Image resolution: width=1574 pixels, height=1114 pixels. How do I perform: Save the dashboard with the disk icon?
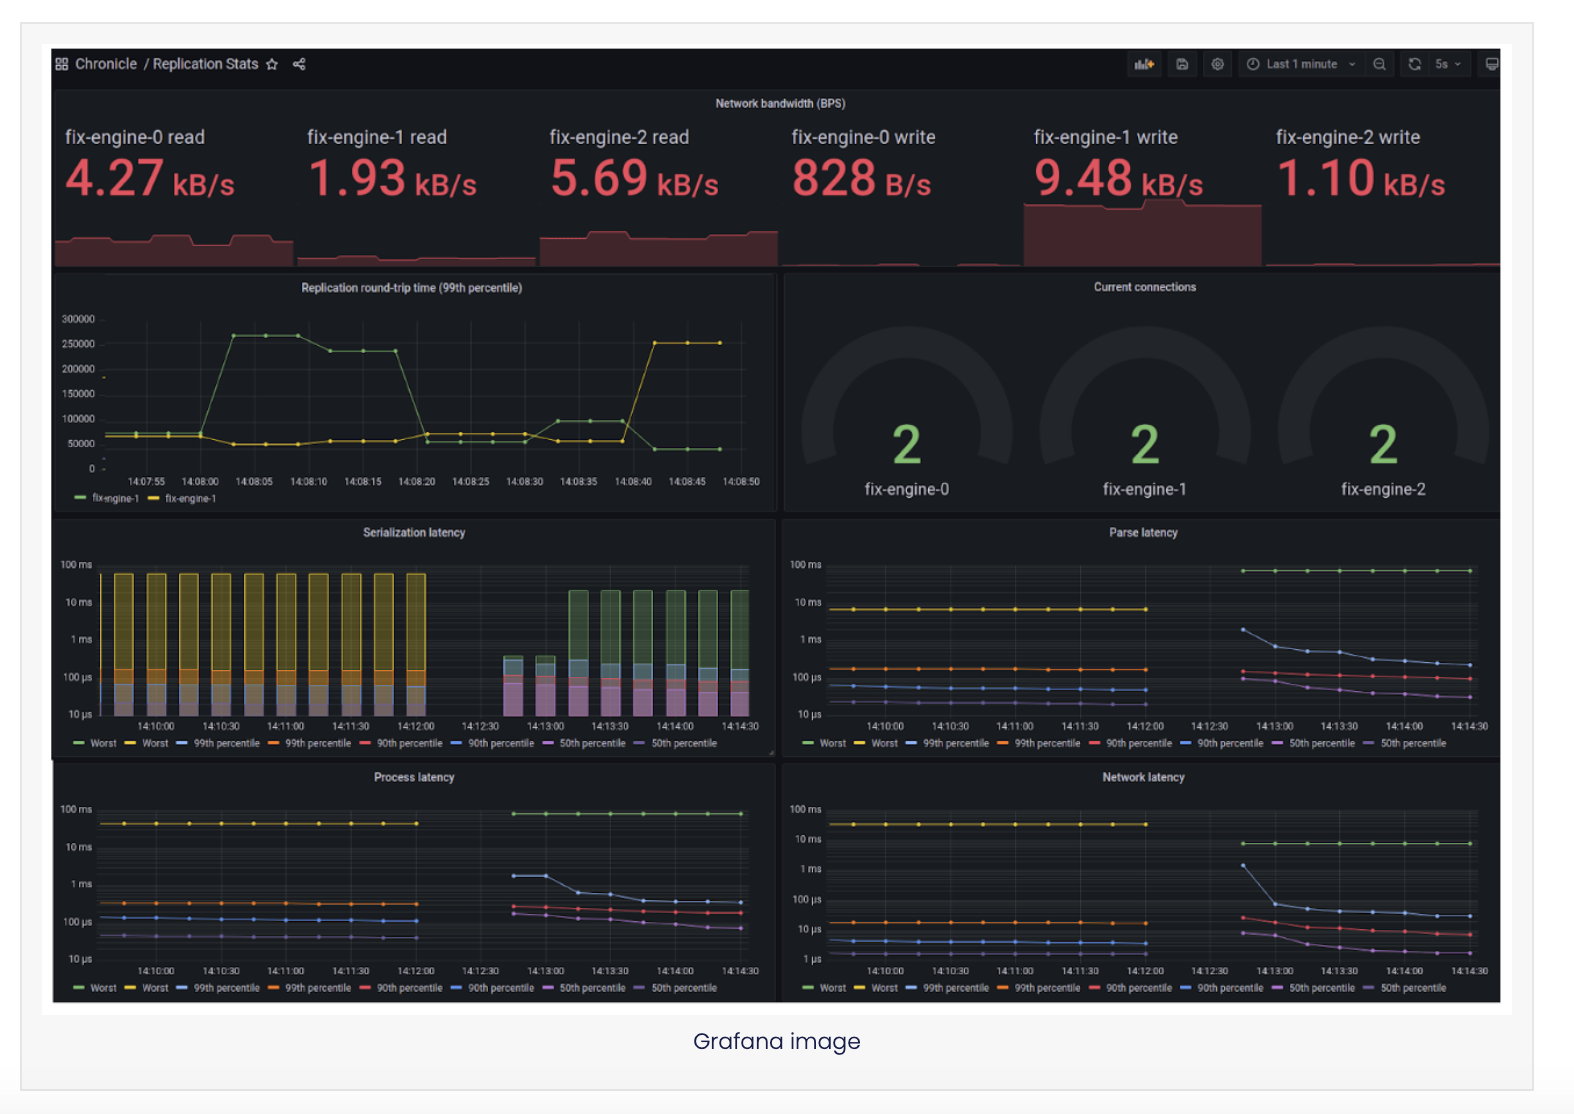click(x=1182, y=64)
